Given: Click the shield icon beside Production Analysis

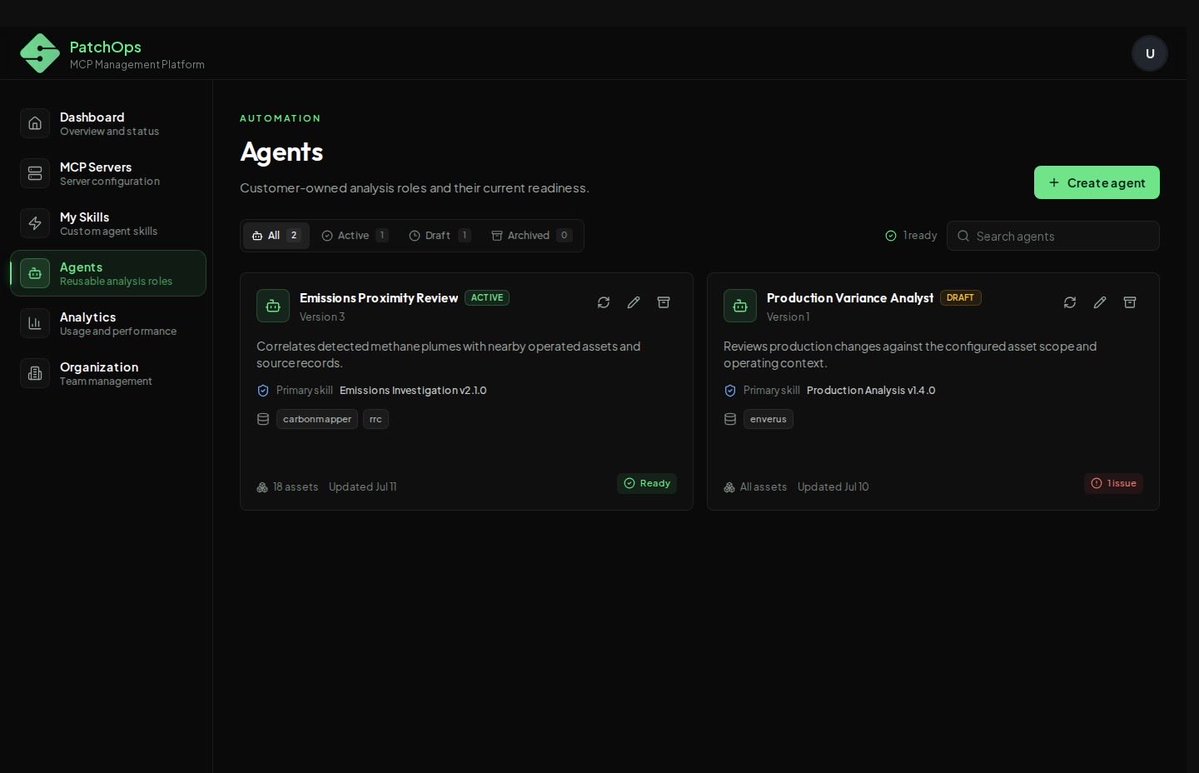Looking at the screenshot, I should point(730,391).
